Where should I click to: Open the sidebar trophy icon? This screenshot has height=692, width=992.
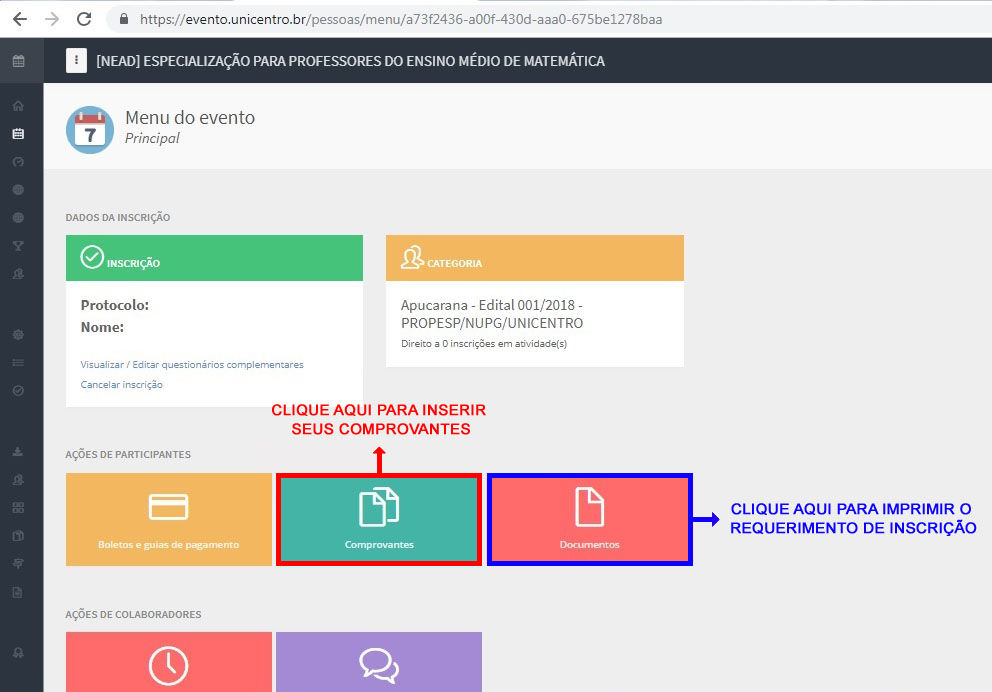point(18,245)
